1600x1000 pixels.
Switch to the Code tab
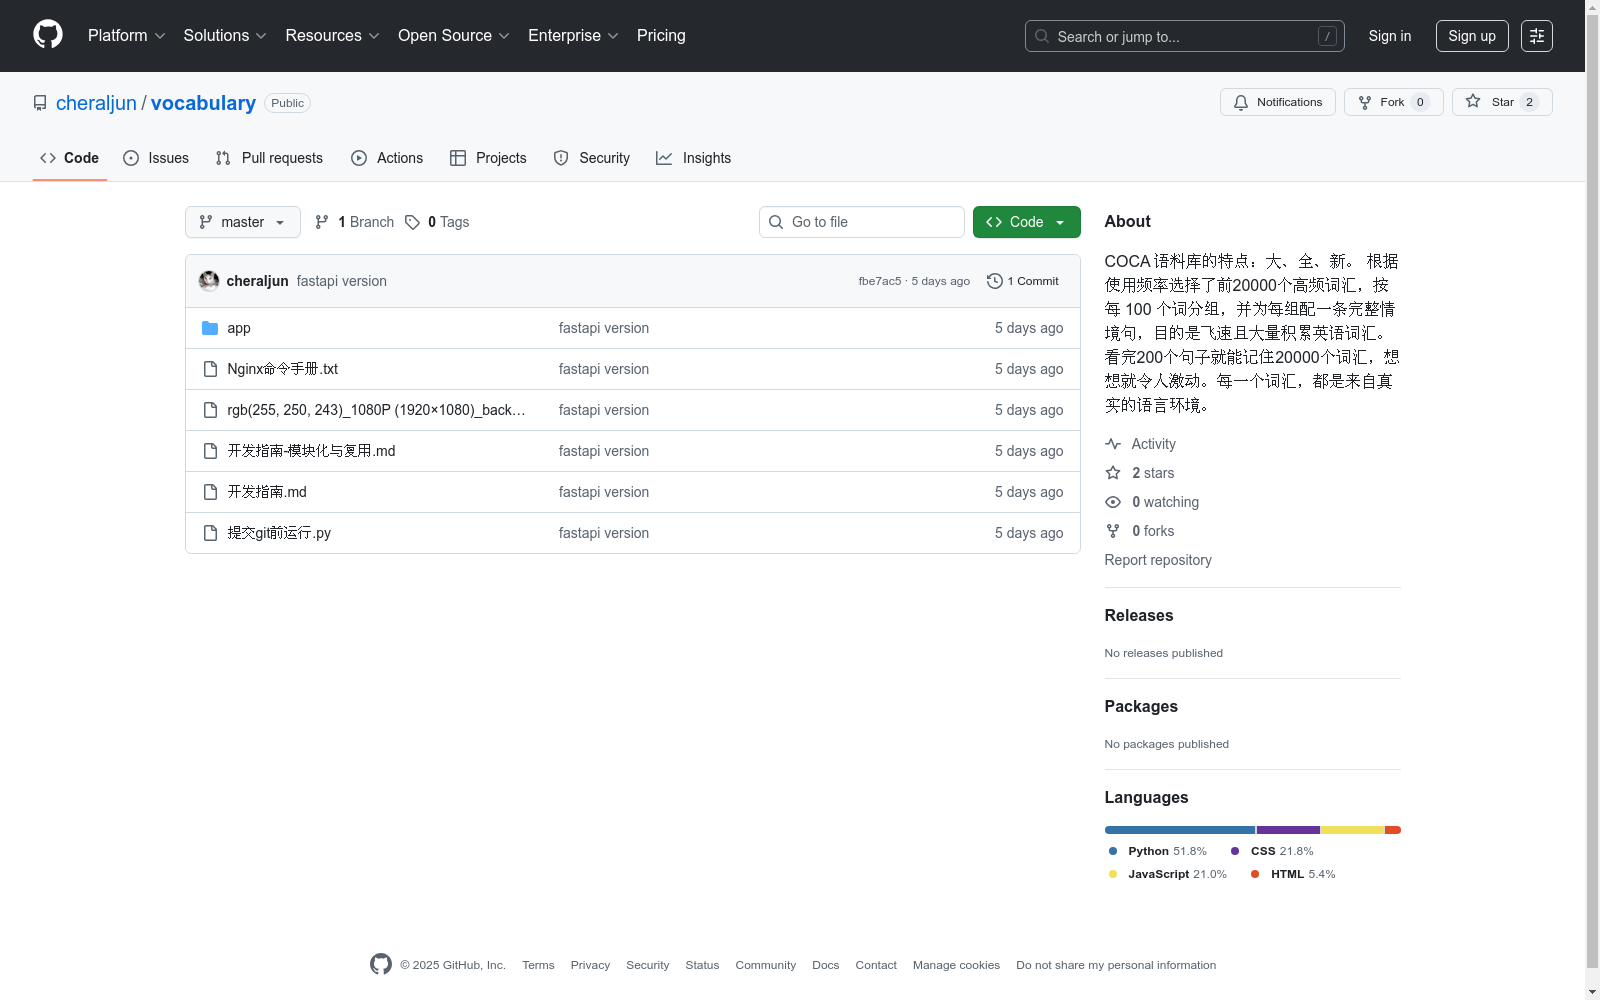tap(69, 158)
